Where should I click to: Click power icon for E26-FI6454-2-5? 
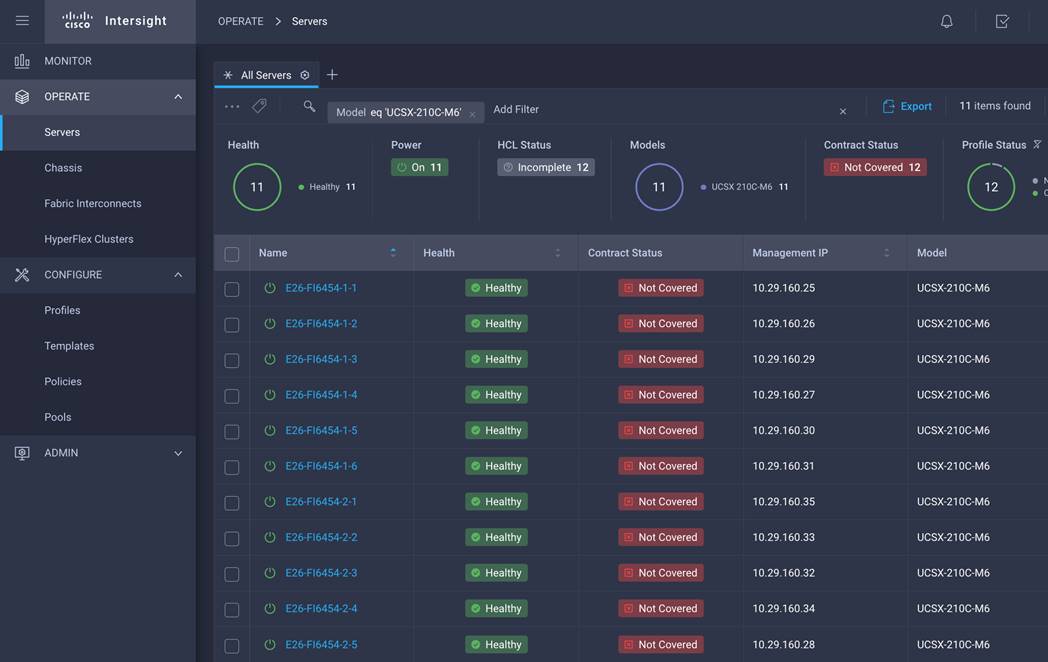[x=270, y=645]
